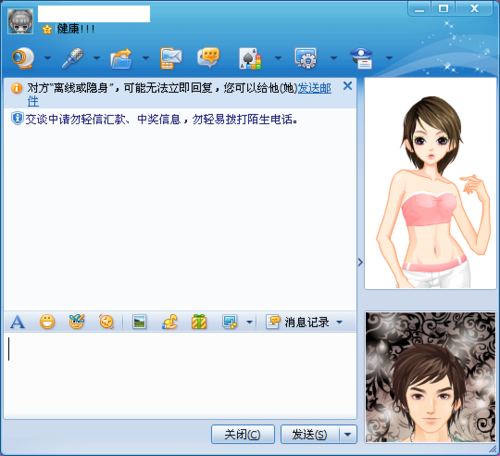Open the report police hat icon
Image resolution: width=500 pixels, height=456 pixels.
coord(362,58)
